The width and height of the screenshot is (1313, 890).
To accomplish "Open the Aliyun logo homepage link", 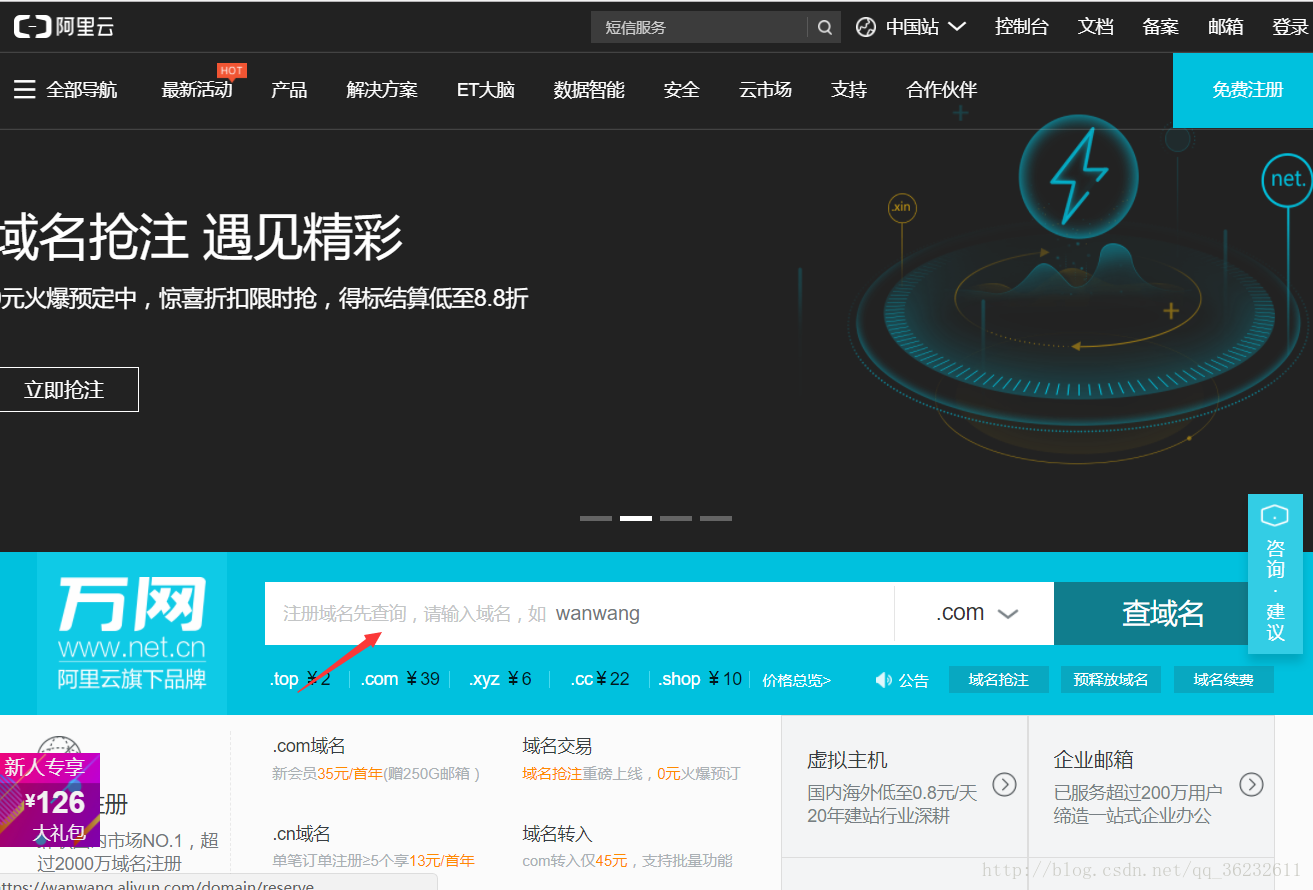I will pyautogui.click(x=64, y=27).
